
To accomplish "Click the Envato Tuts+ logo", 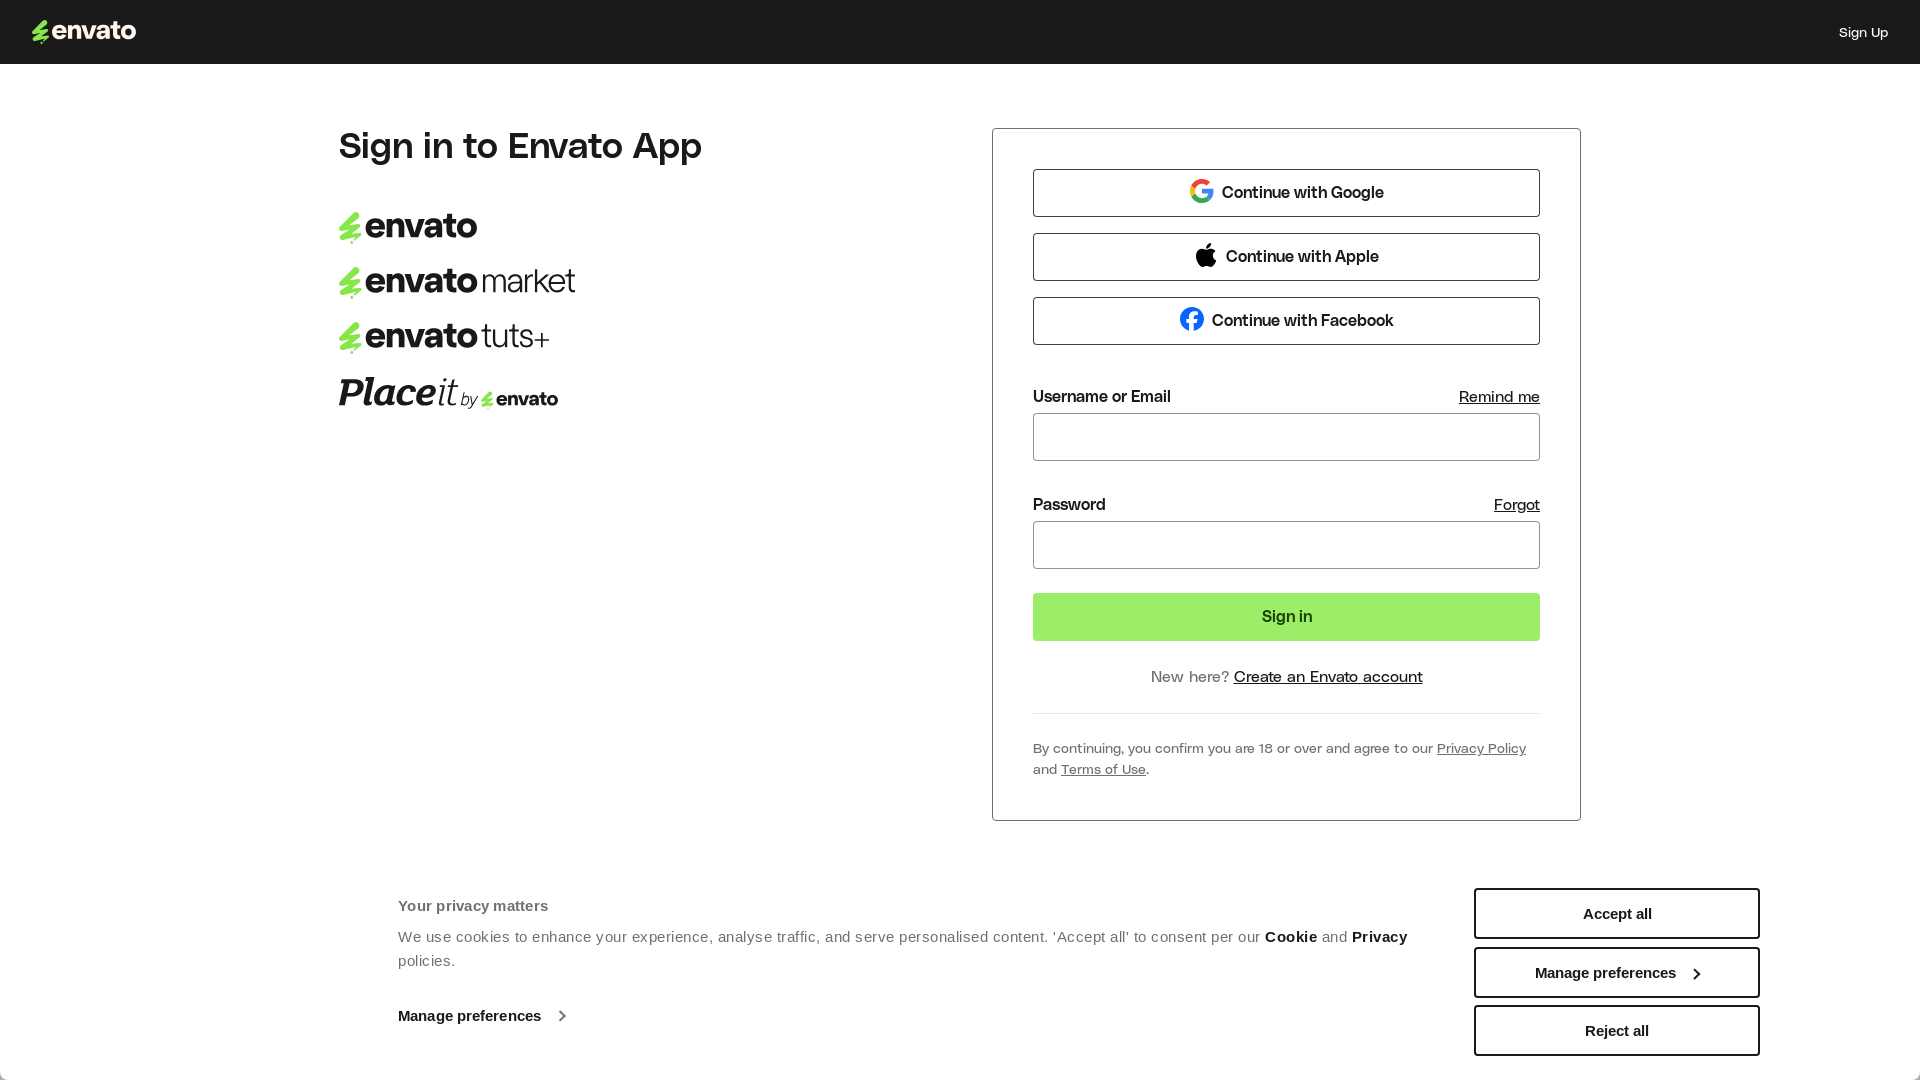I will coord(444,338).
